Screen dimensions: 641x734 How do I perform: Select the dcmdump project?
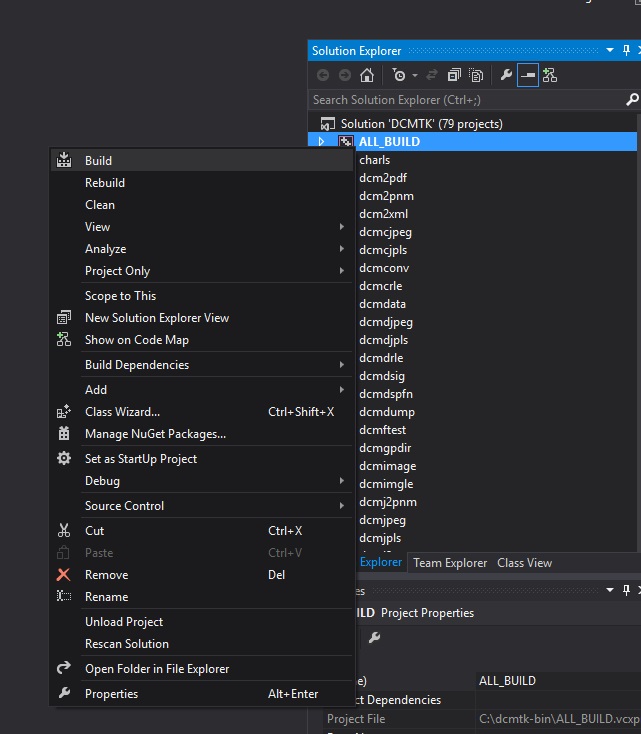coord(387,412)
